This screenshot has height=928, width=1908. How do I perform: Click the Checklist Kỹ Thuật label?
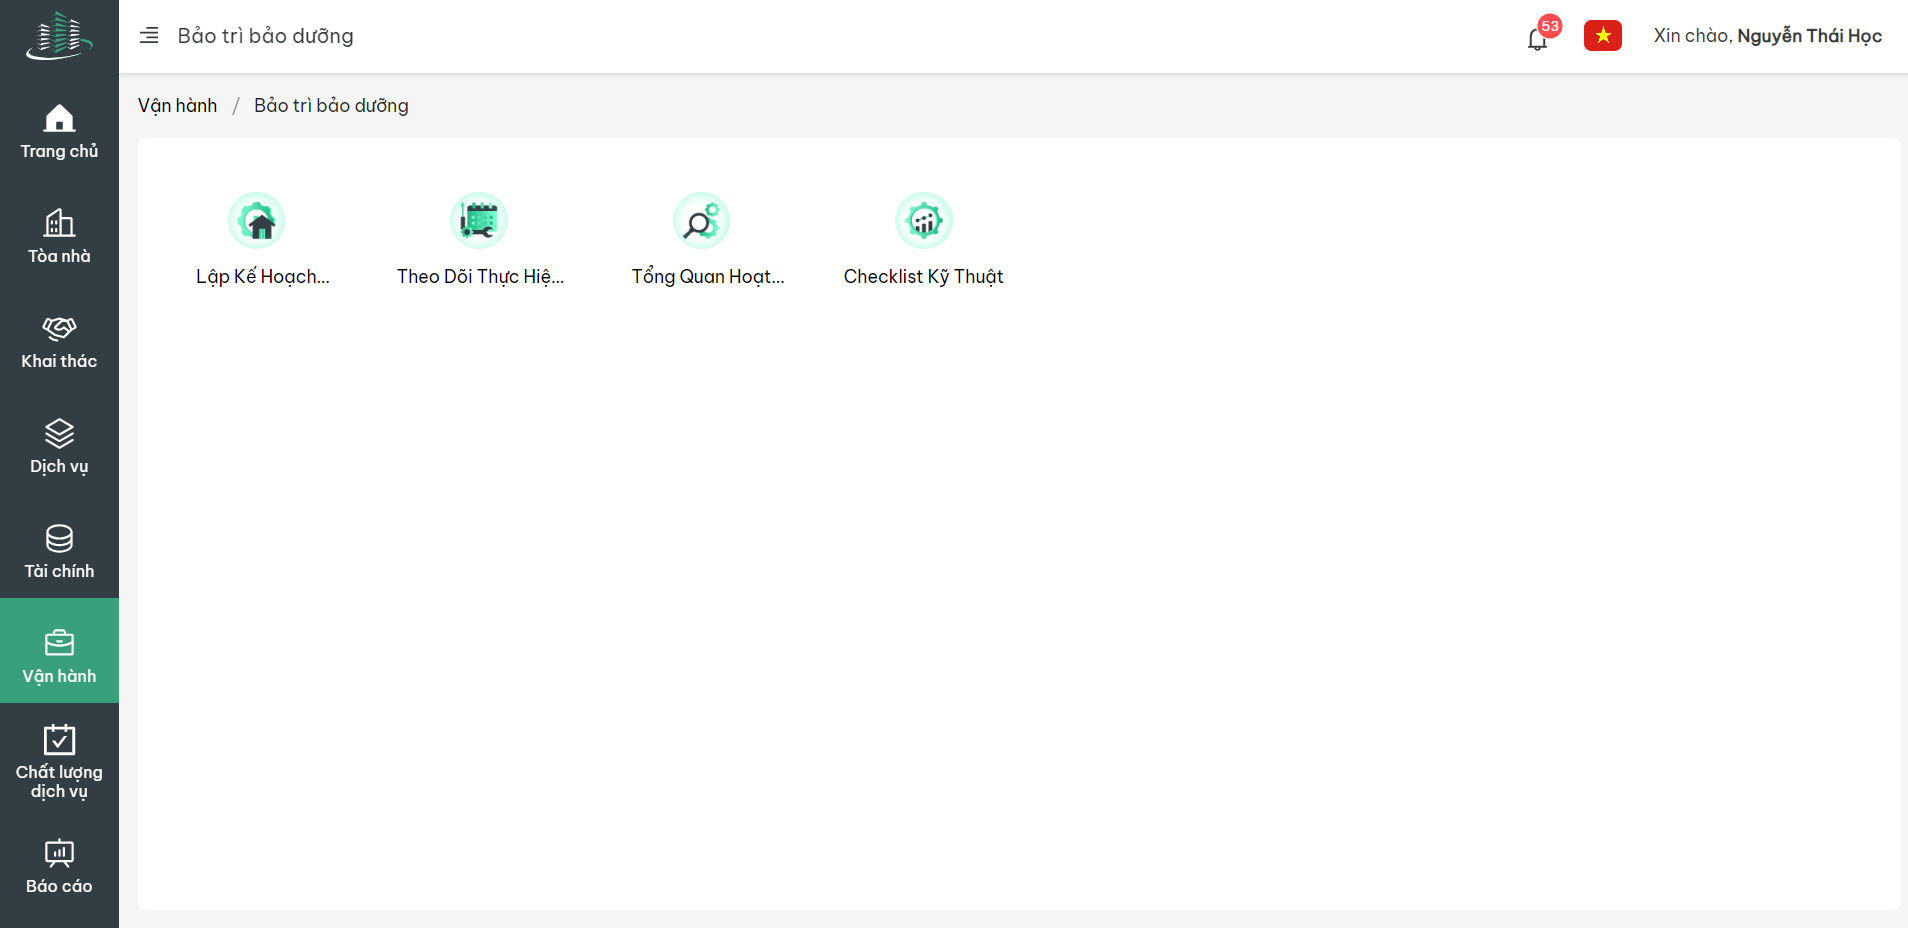click(924, 277)
